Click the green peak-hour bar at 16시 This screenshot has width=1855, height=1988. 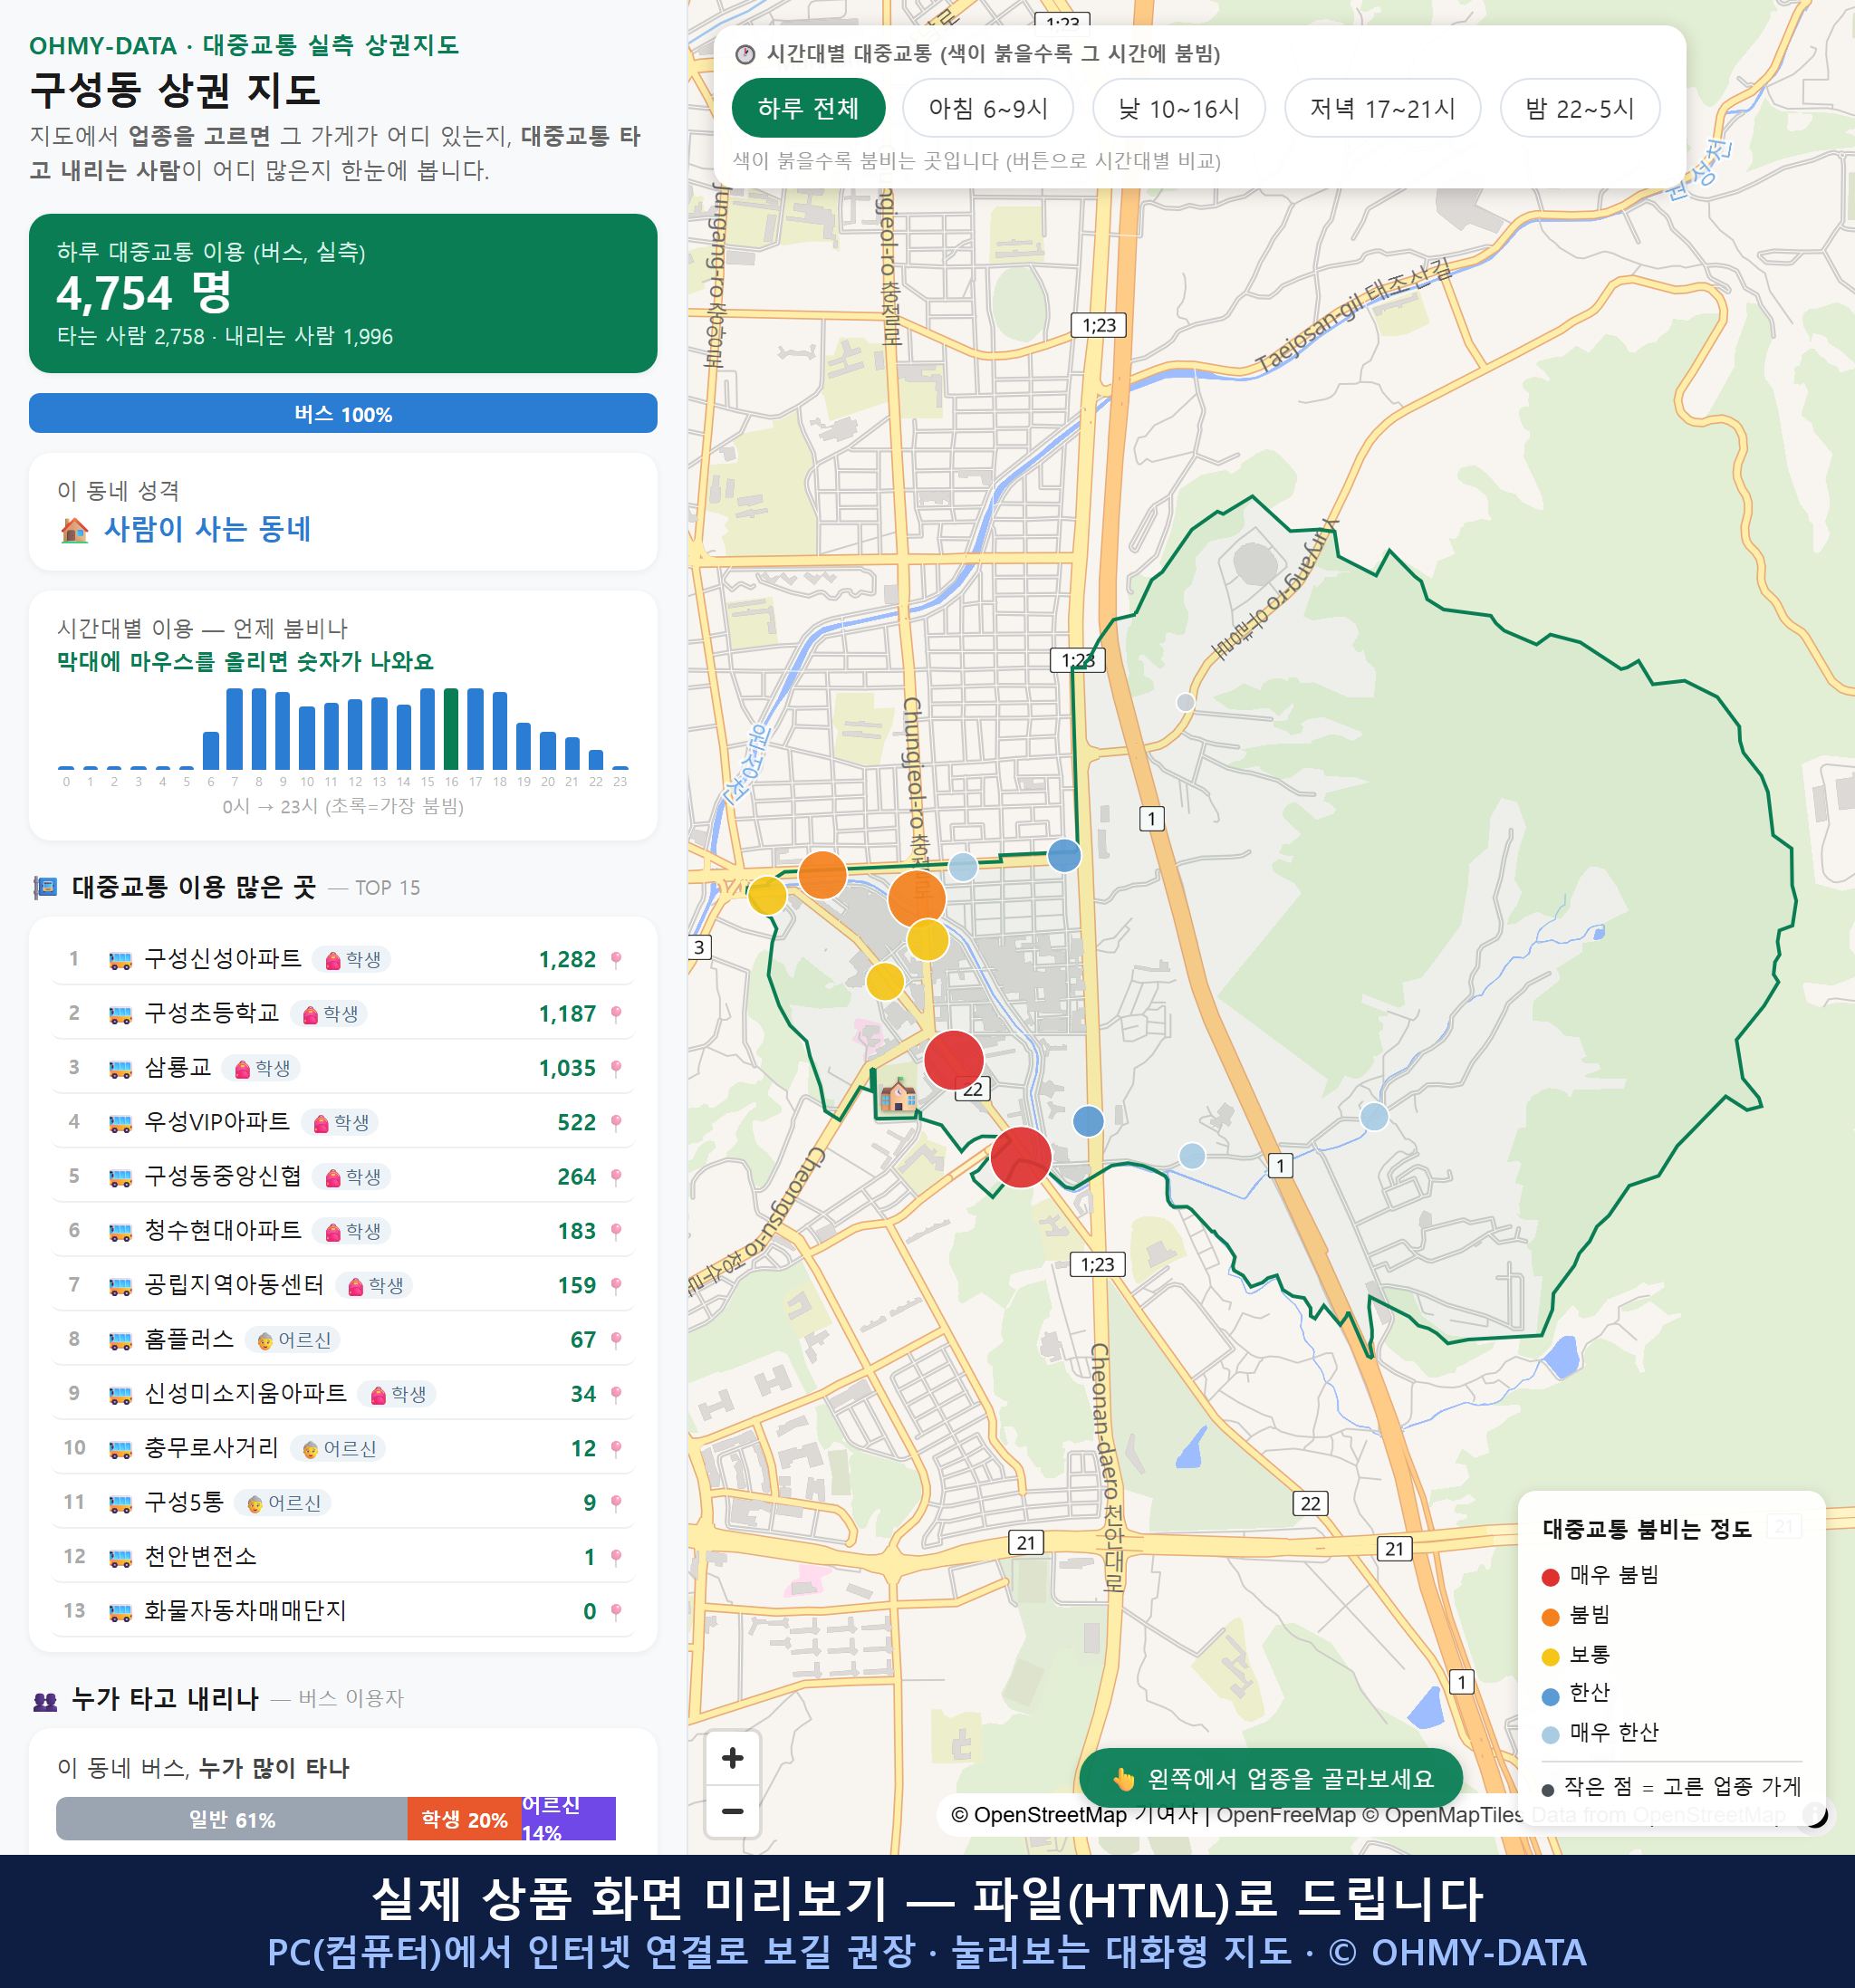451,729
